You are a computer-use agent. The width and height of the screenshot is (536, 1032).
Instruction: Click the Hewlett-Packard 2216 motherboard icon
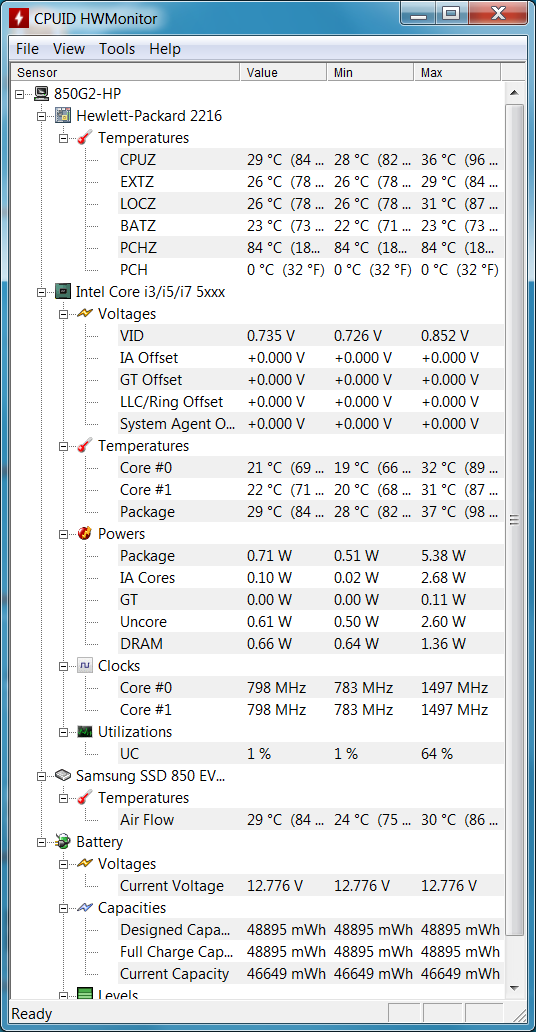coord(63,116)
